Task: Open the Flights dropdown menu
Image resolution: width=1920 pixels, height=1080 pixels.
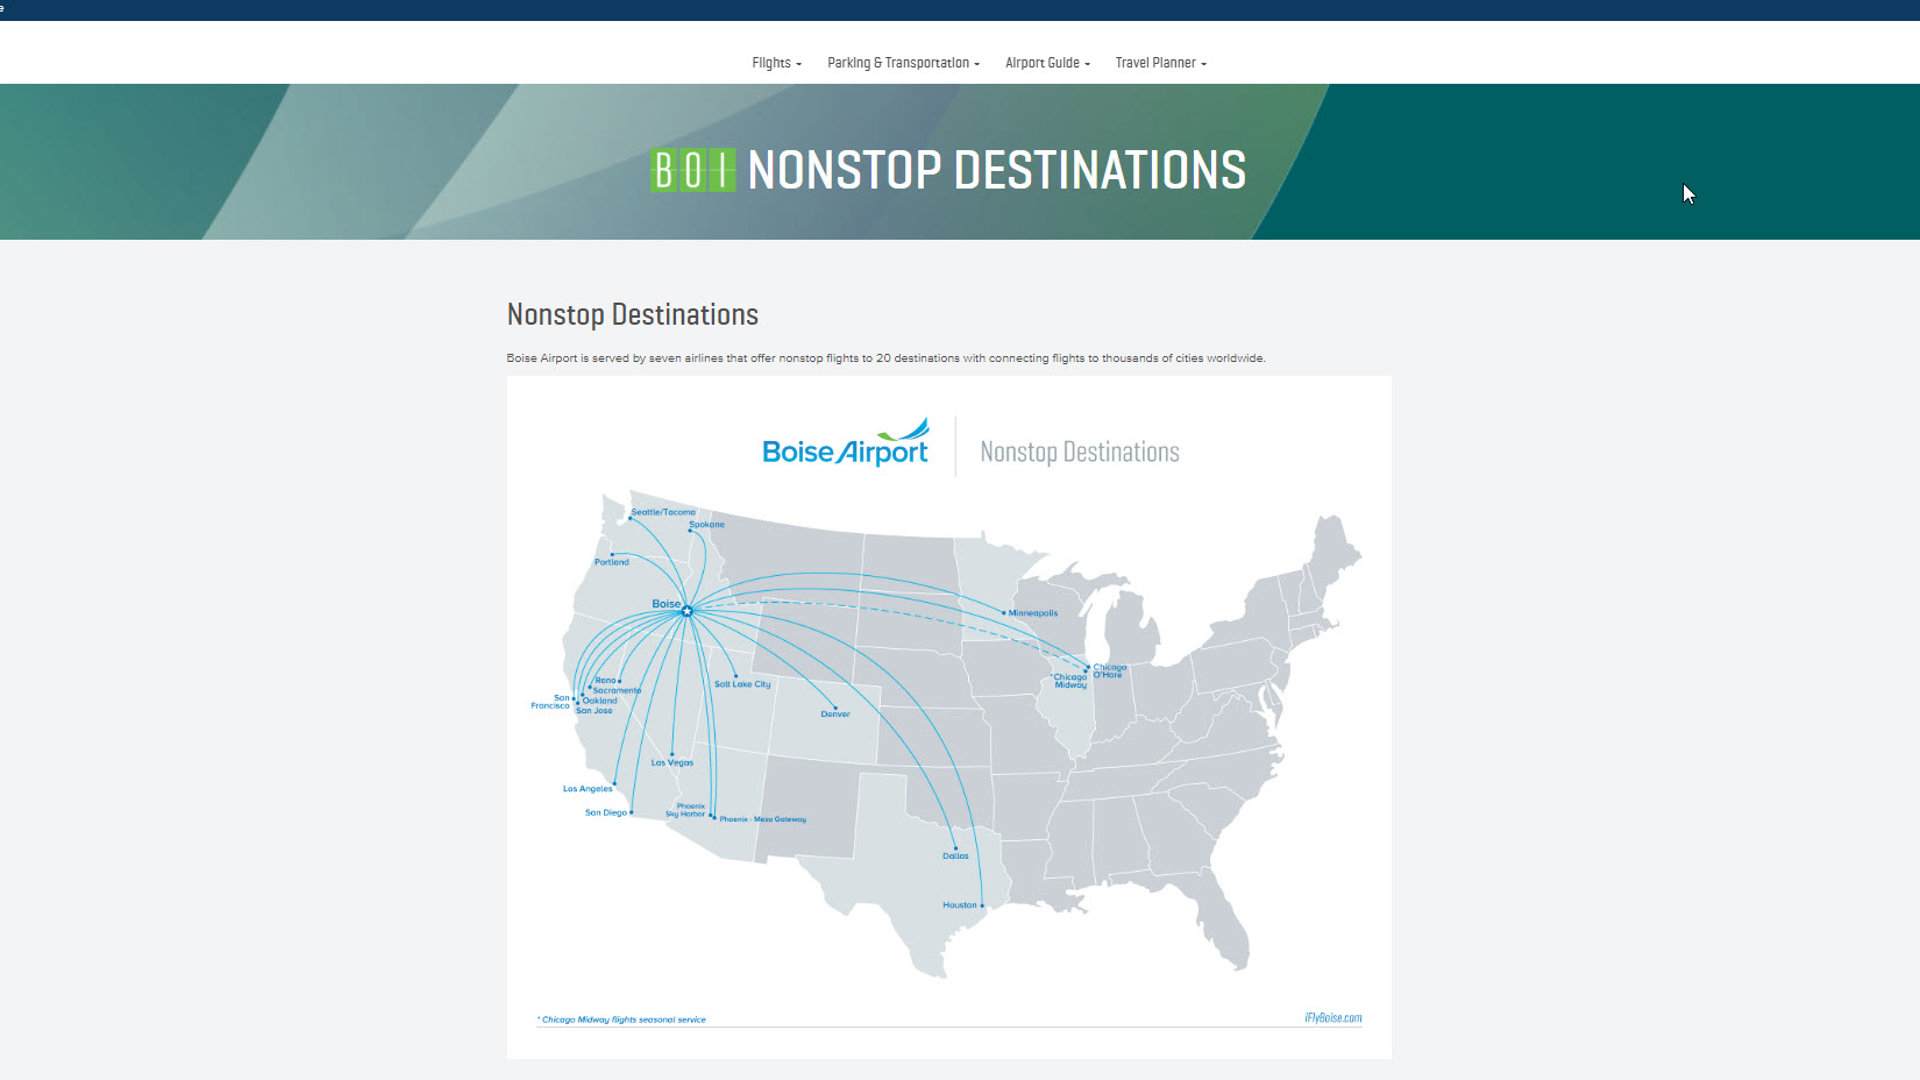Action: [776, 63]
